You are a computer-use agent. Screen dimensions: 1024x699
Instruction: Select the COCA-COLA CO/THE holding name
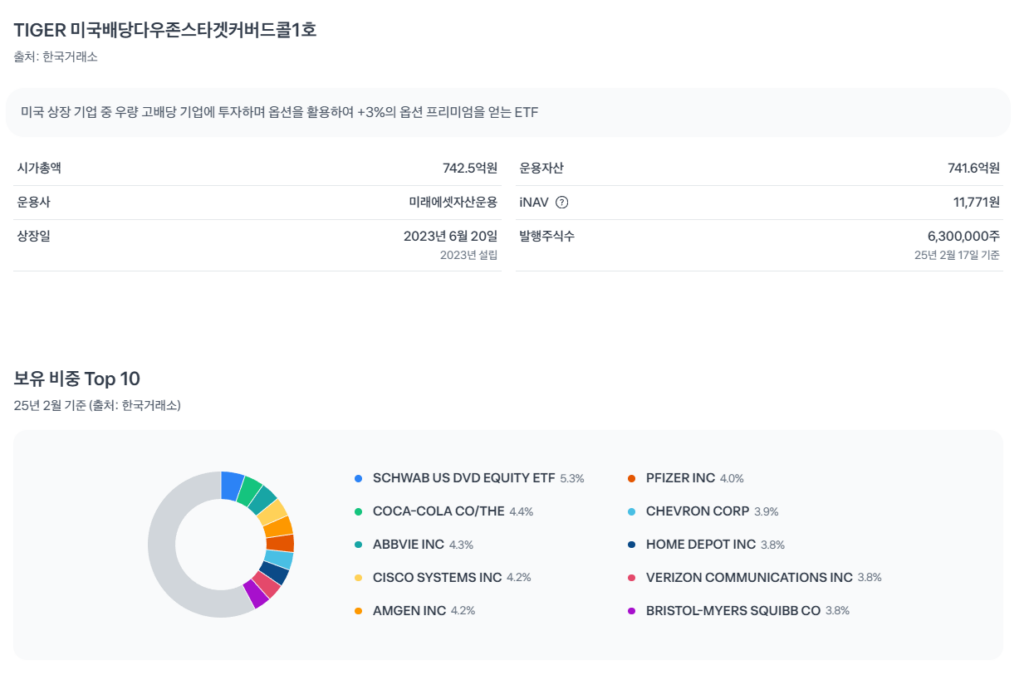(438, 511)
